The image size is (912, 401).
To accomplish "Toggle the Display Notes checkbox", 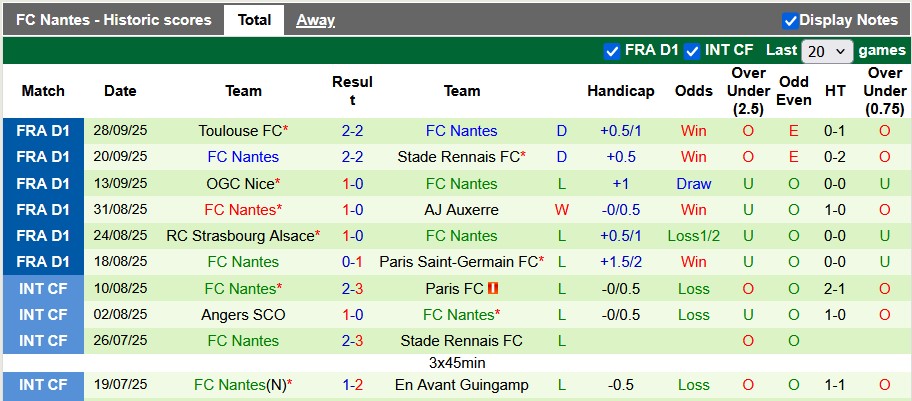I will 790,20.
